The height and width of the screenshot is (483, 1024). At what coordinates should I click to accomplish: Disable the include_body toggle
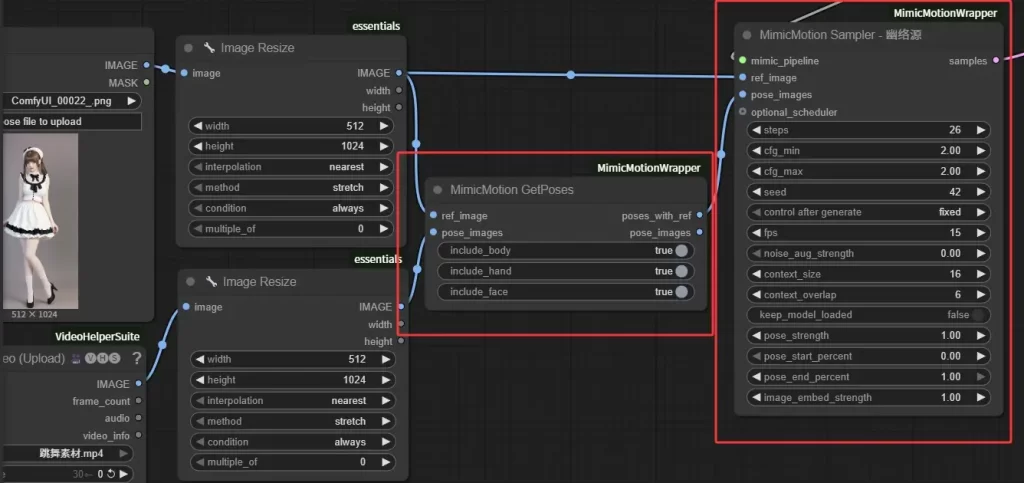(681, 250)
